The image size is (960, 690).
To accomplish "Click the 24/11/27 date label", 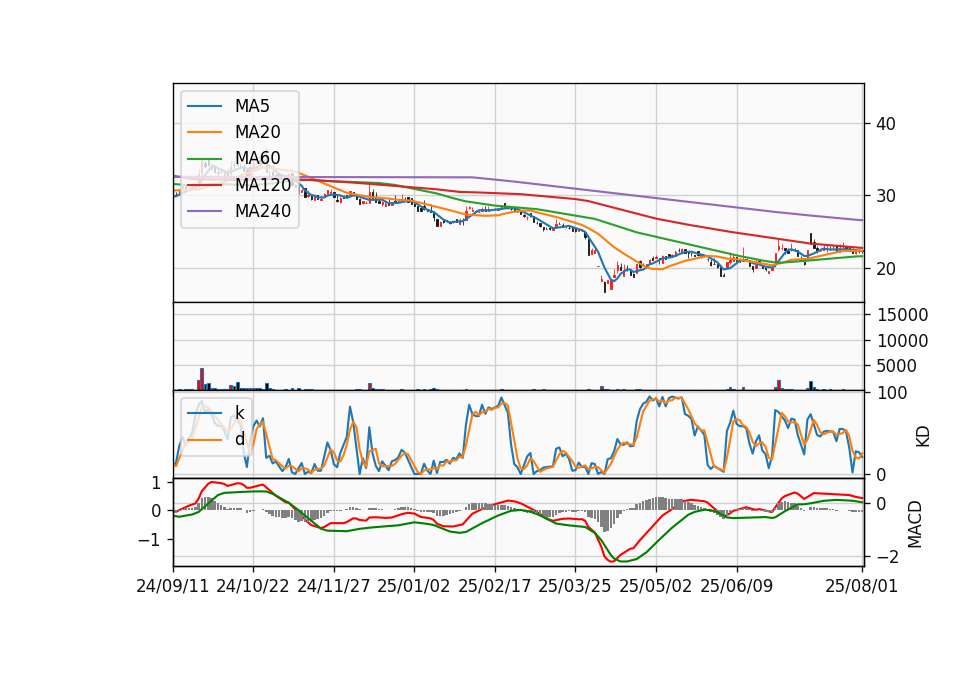I will (x=334, y=586).
